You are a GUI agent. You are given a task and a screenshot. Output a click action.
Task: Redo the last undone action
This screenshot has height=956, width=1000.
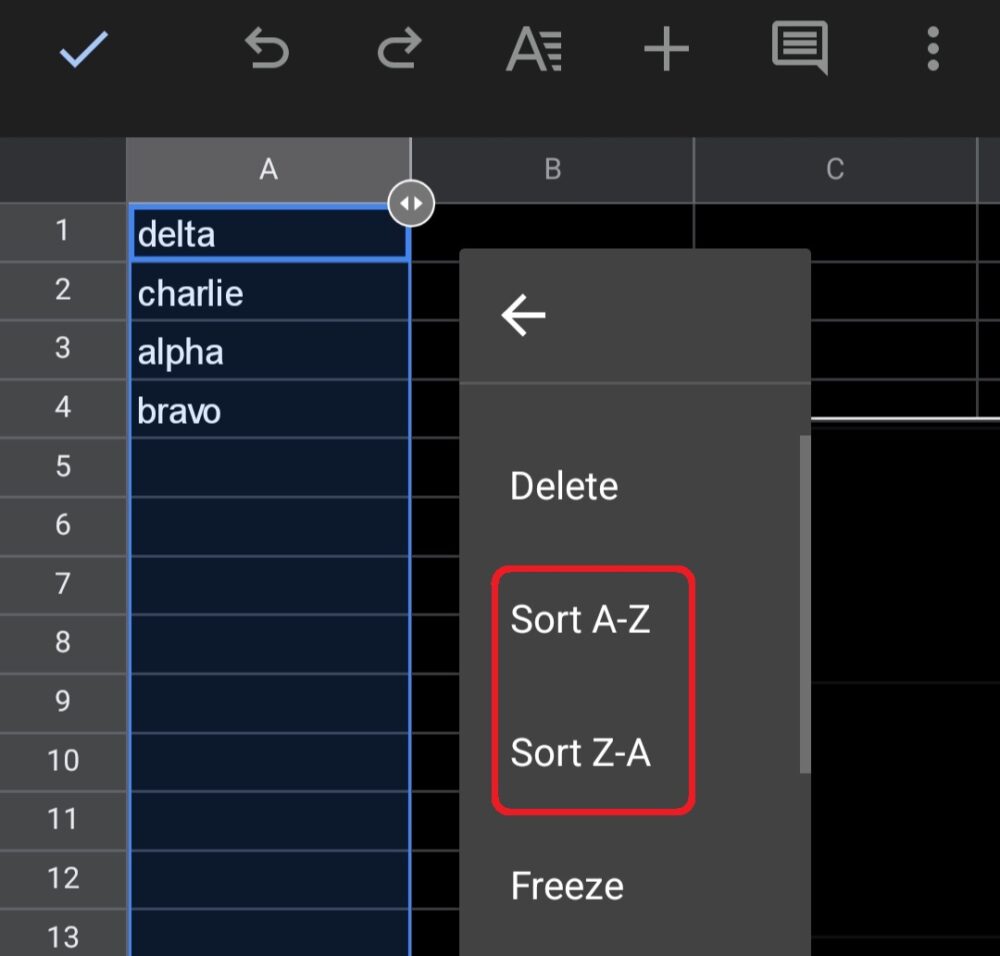click(x=399, y=50)
